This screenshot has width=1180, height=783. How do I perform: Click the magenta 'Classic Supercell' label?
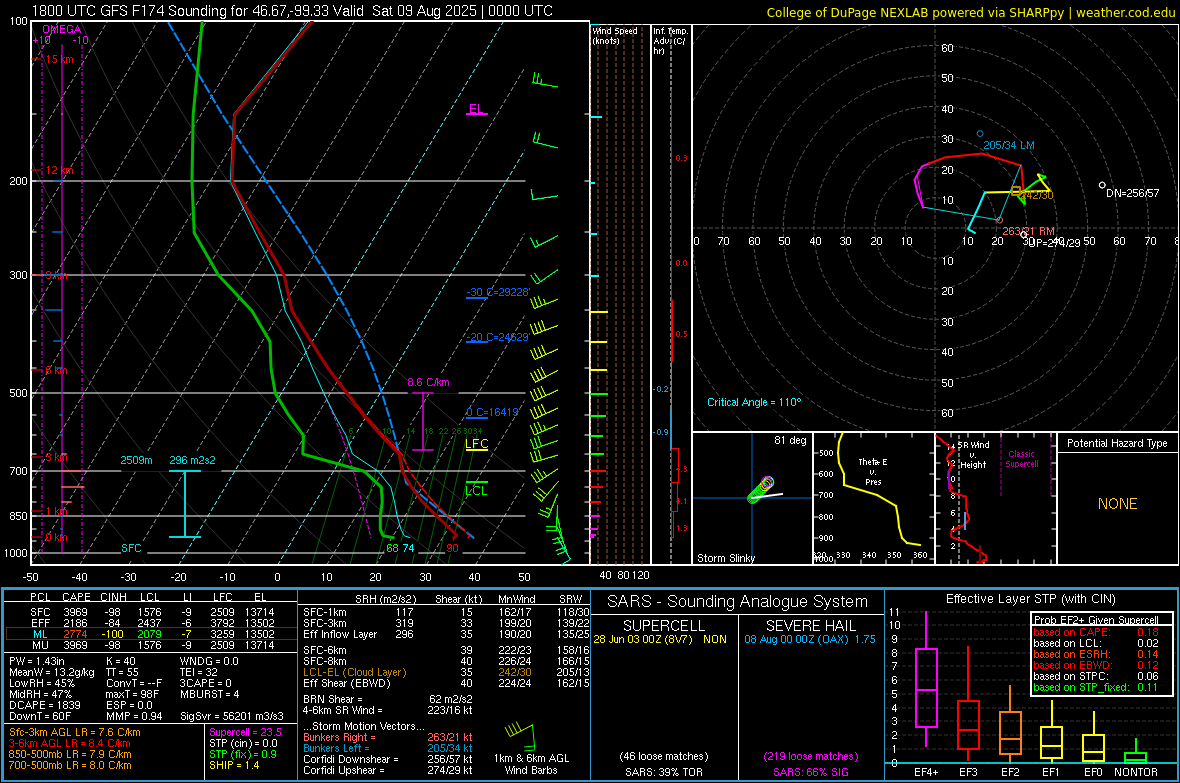coord(1021,459)
